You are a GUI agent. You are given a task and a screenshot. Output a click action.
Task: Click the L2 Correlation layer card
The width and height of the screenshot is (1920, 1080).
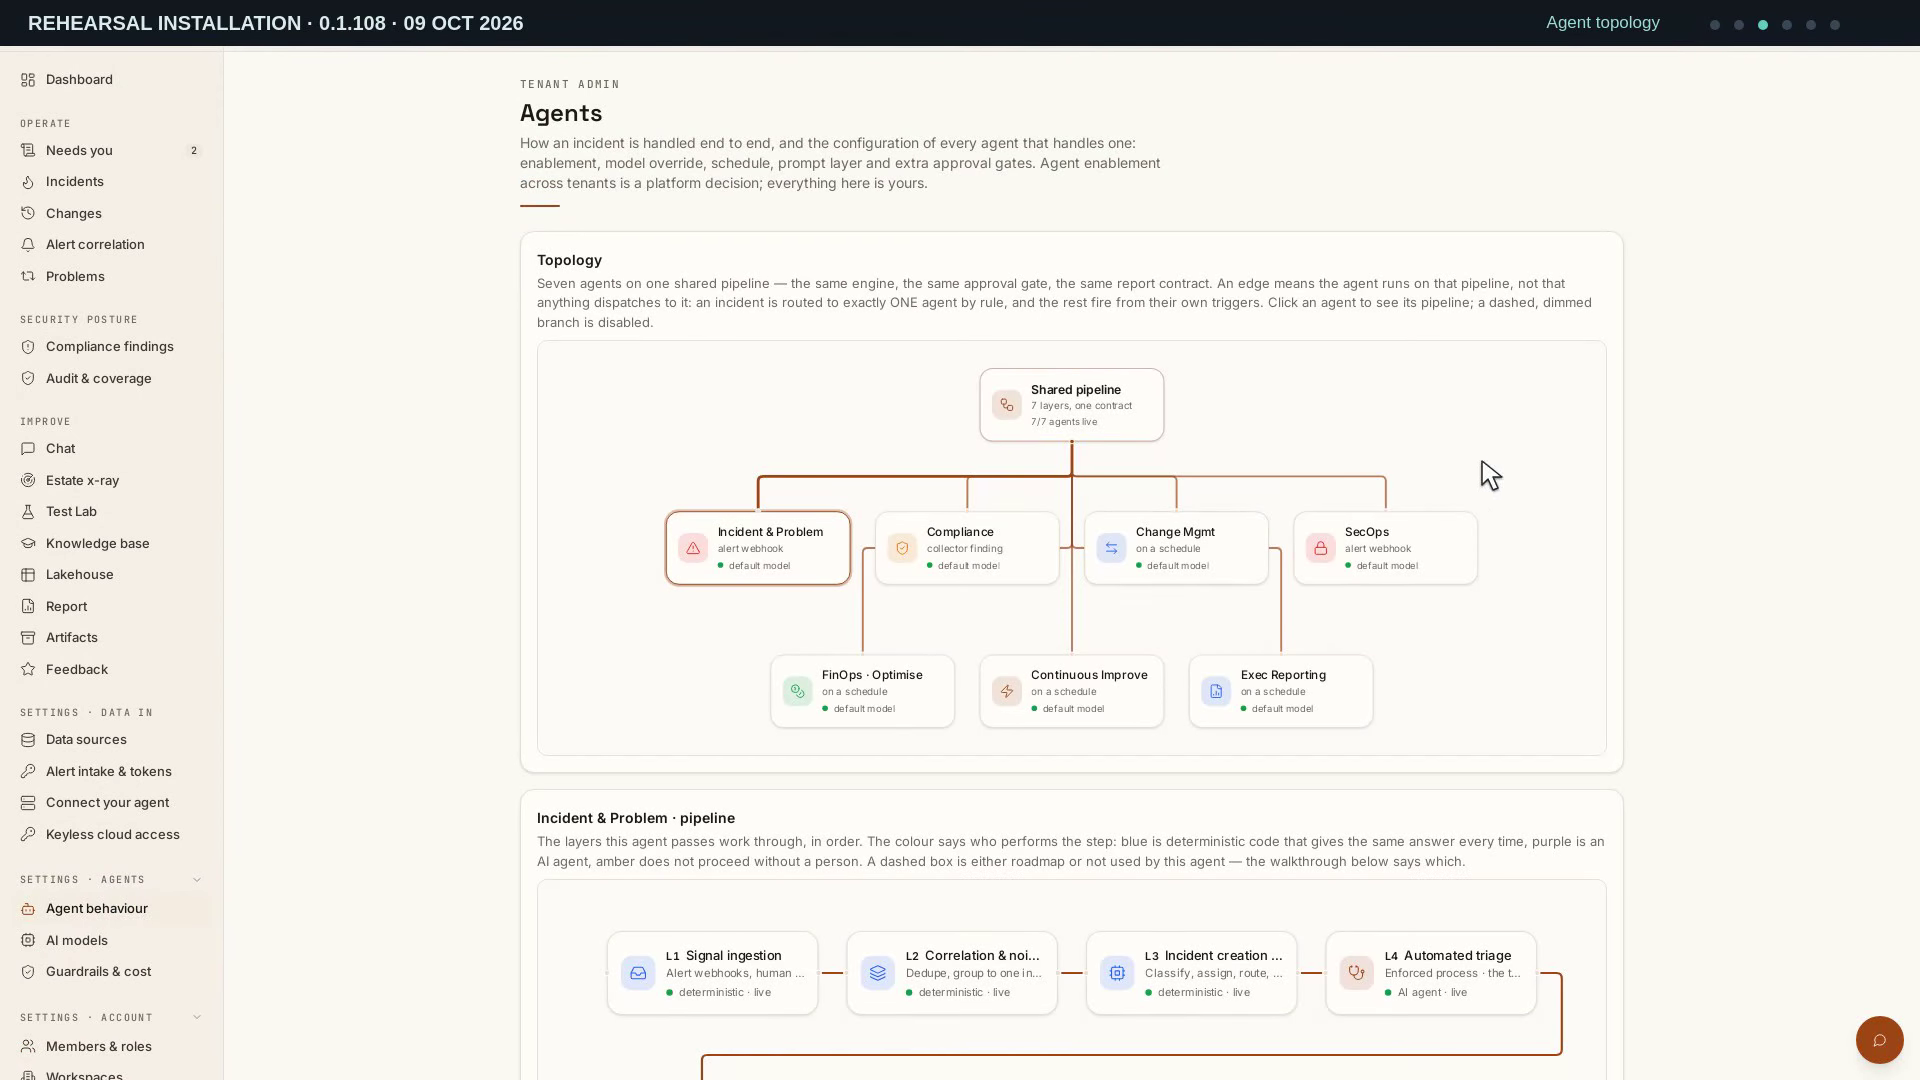coord(952,973)
